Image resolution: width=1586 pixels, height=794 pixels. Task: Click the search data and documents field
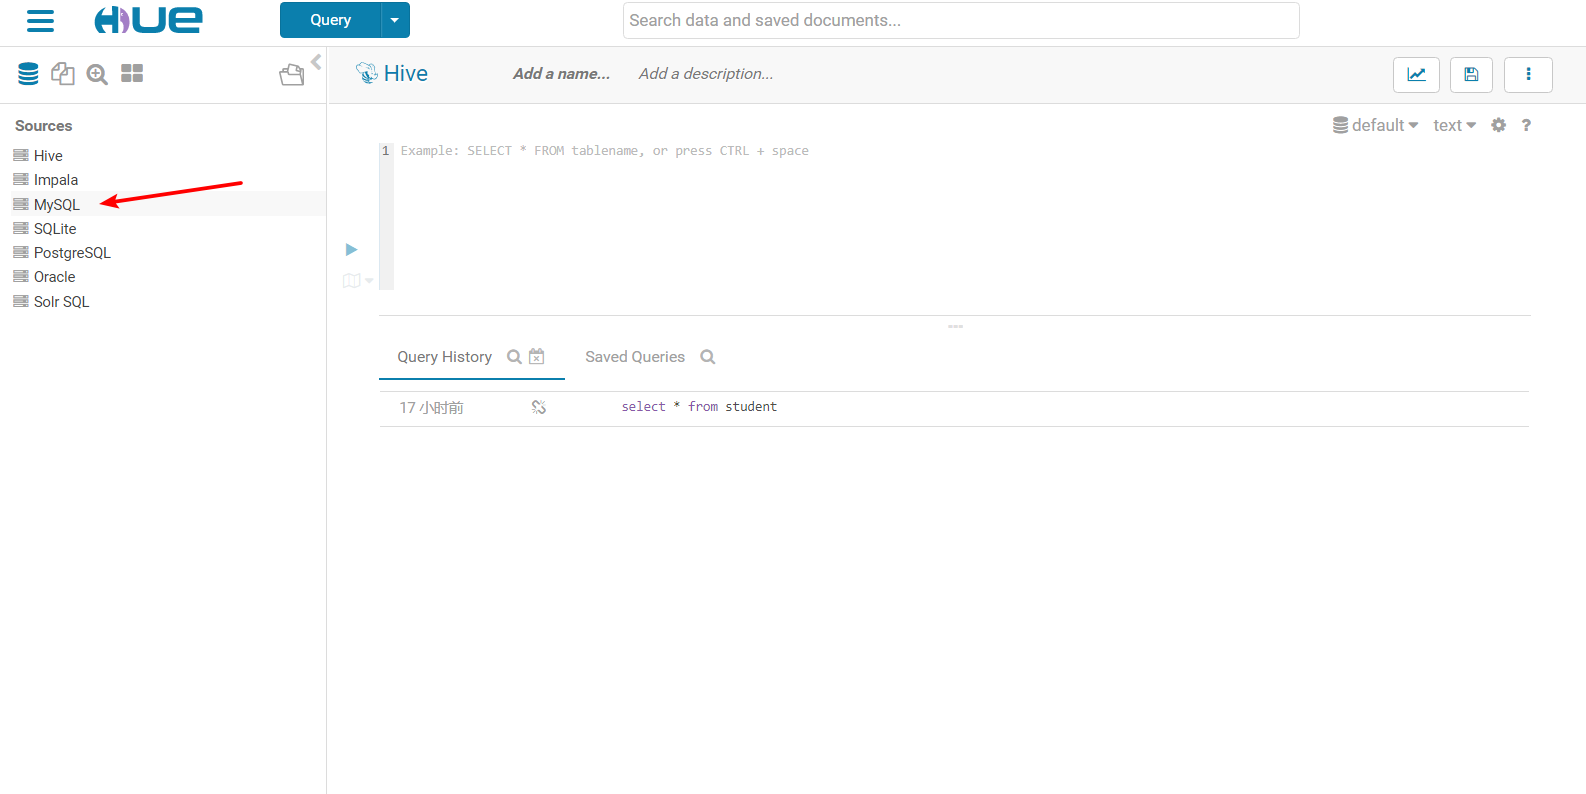(961, 20)
